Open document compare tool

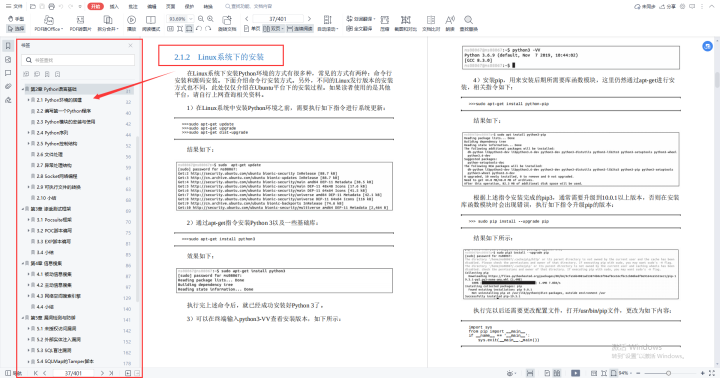(431, 23)
